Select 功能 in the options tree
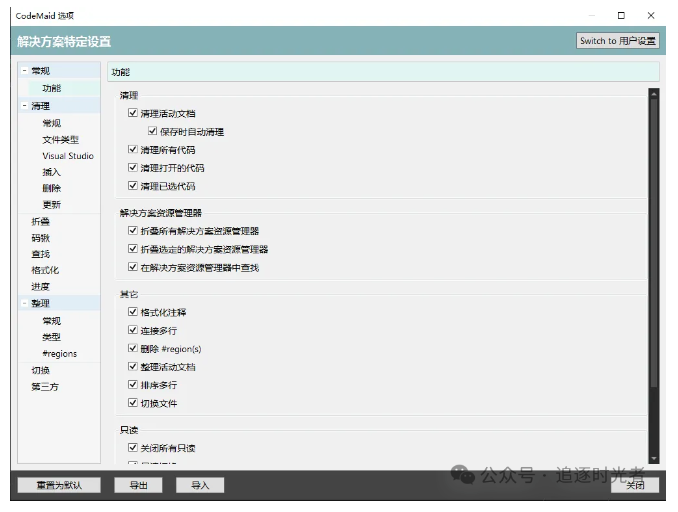The width and height of the screenshot is (678, 512). [x=51, y=88]
